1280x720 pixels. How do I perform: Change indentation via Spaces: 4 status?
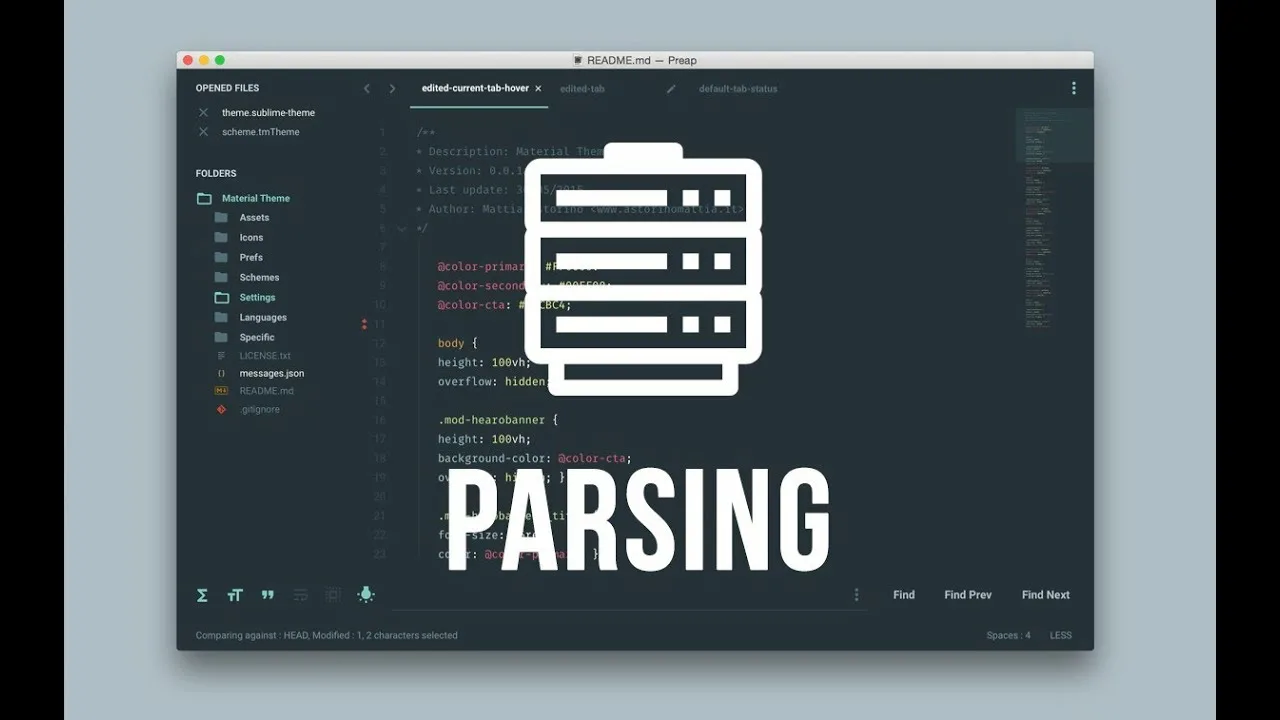pyautogui.click(x=1008, y=635)
